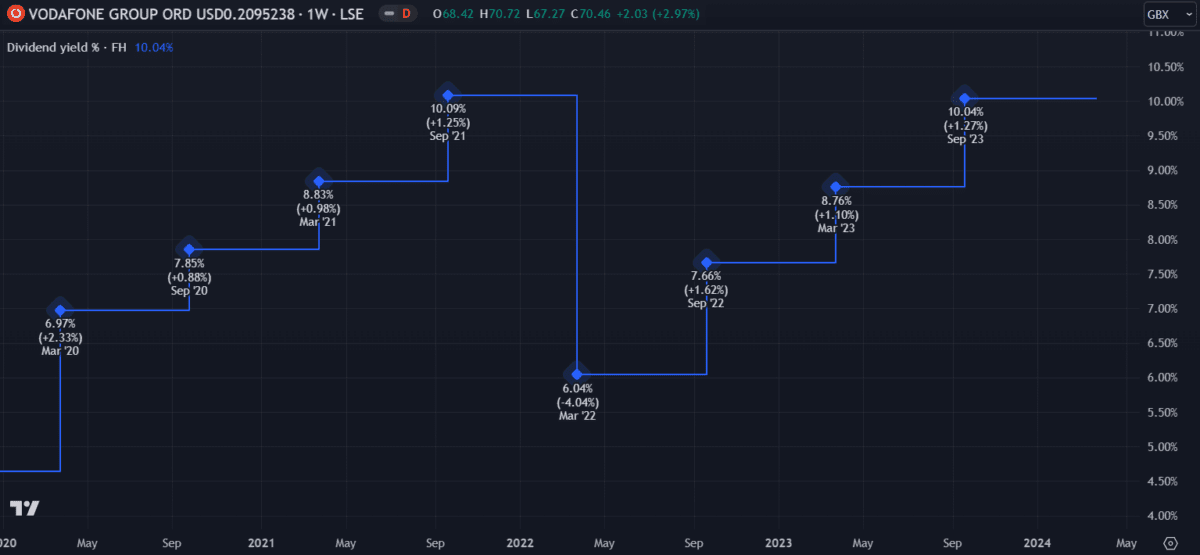
Task: Click the Mar '20 6.97% data point
Action: click(x=60, y=310)
